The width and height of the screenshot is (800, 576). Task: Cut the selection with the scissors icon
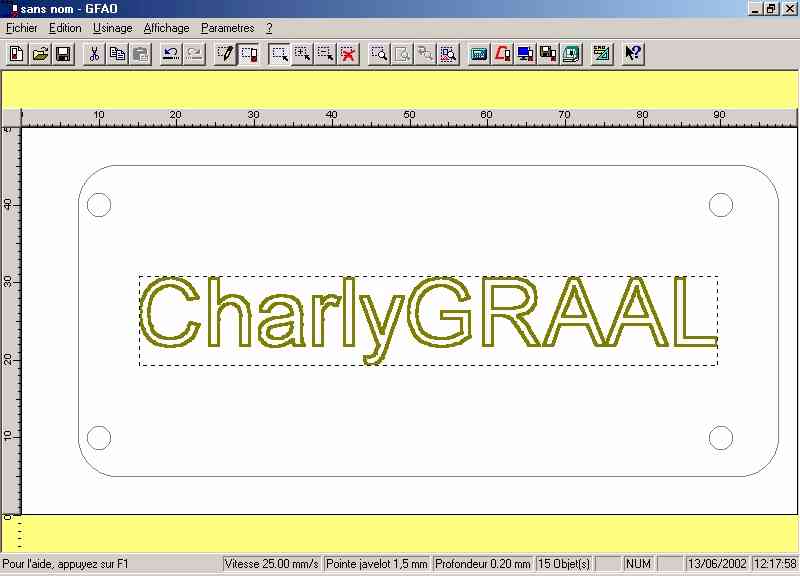(x=94, y=54)
